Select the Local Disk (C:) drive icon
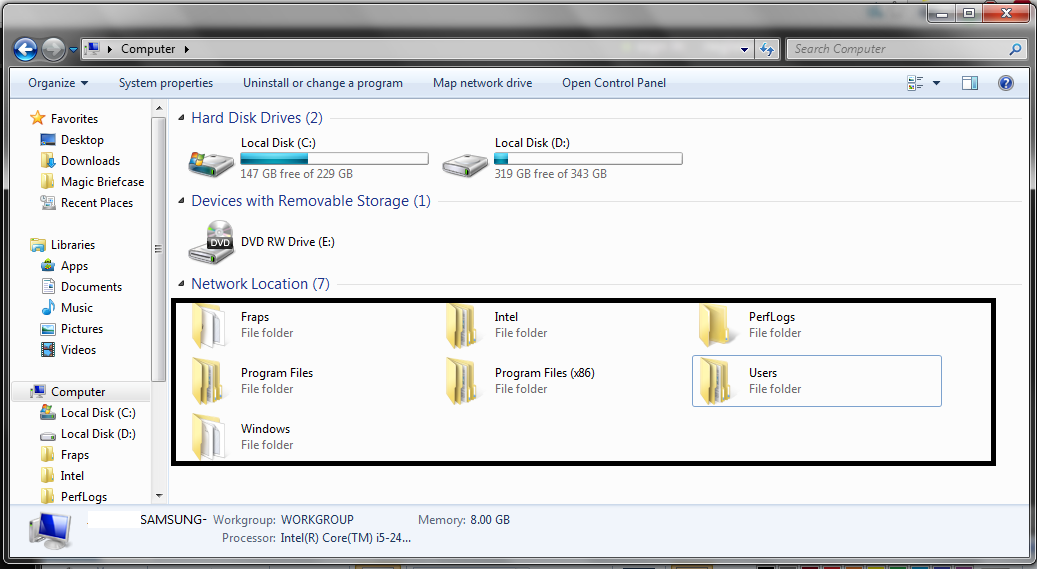 pos(211,163)
